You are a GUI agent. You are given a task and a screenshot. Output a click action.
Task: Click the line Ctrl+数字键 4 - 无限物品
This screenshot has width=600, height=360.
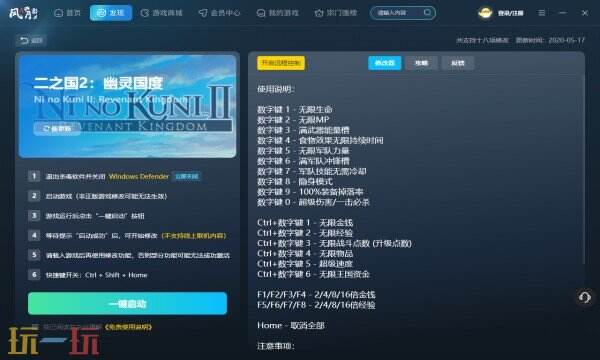[305, 254]
